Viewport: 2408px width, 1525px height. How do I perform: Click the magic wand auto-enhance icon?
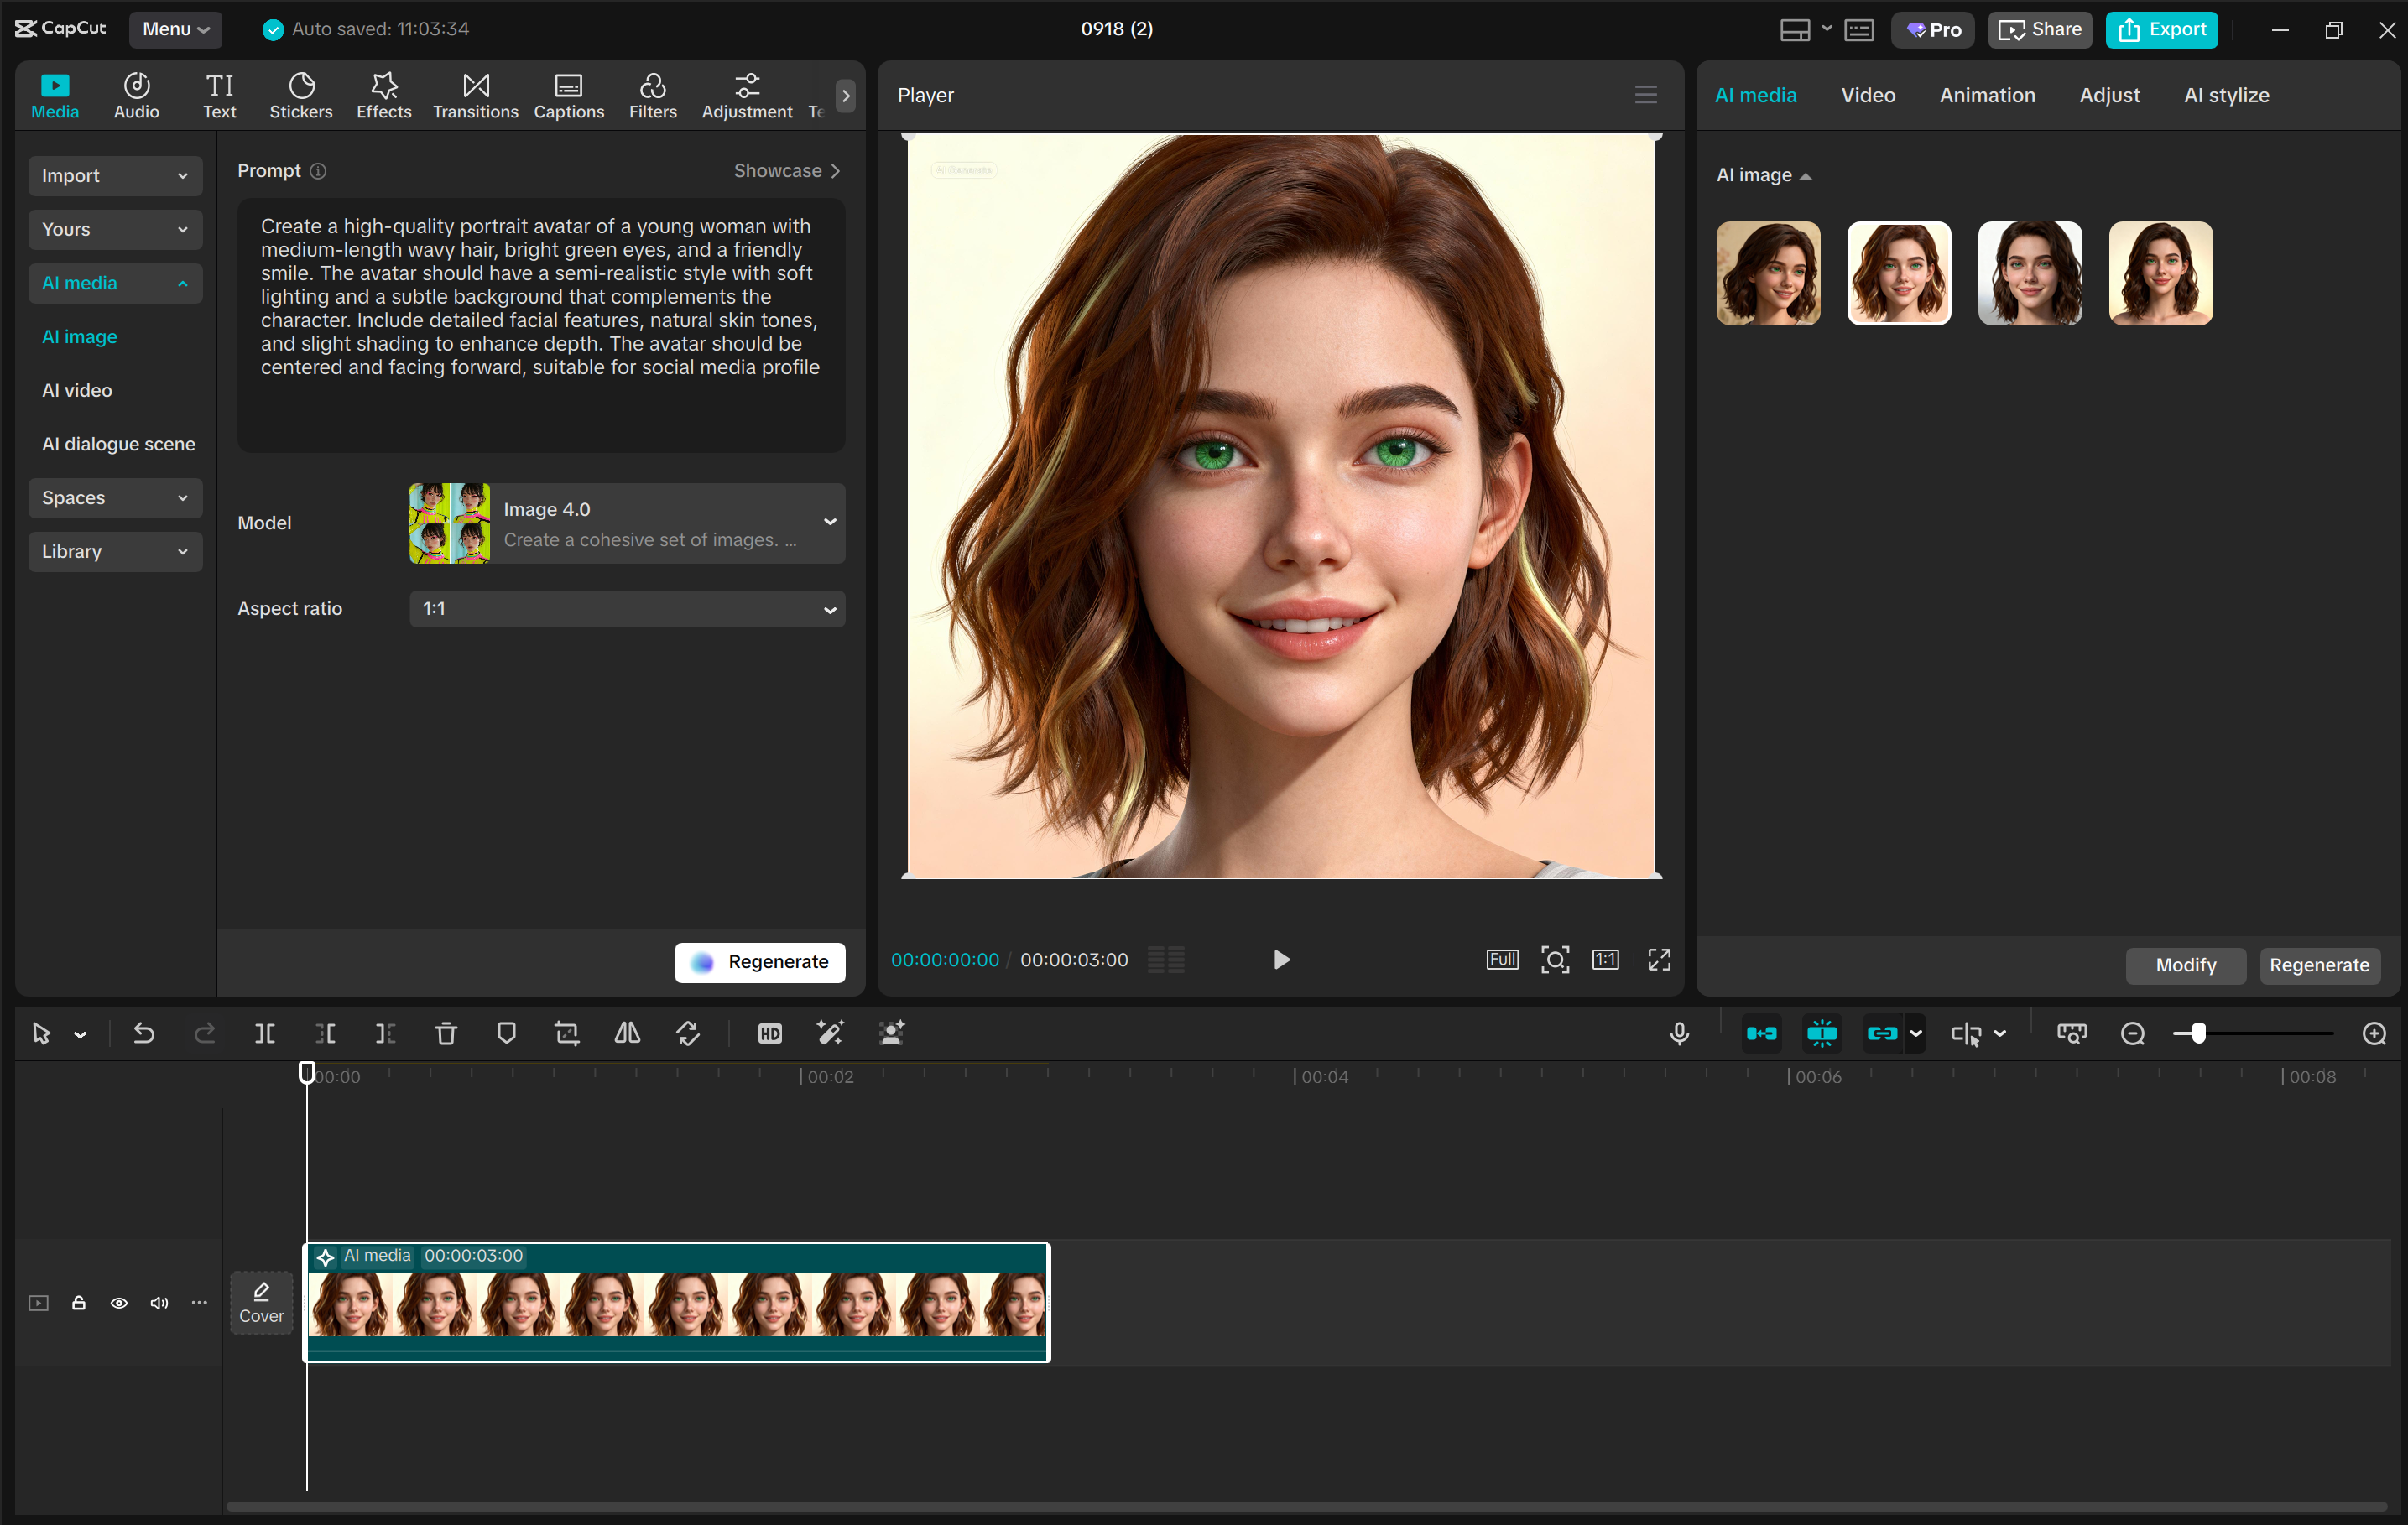click(x=830, y=1034)
